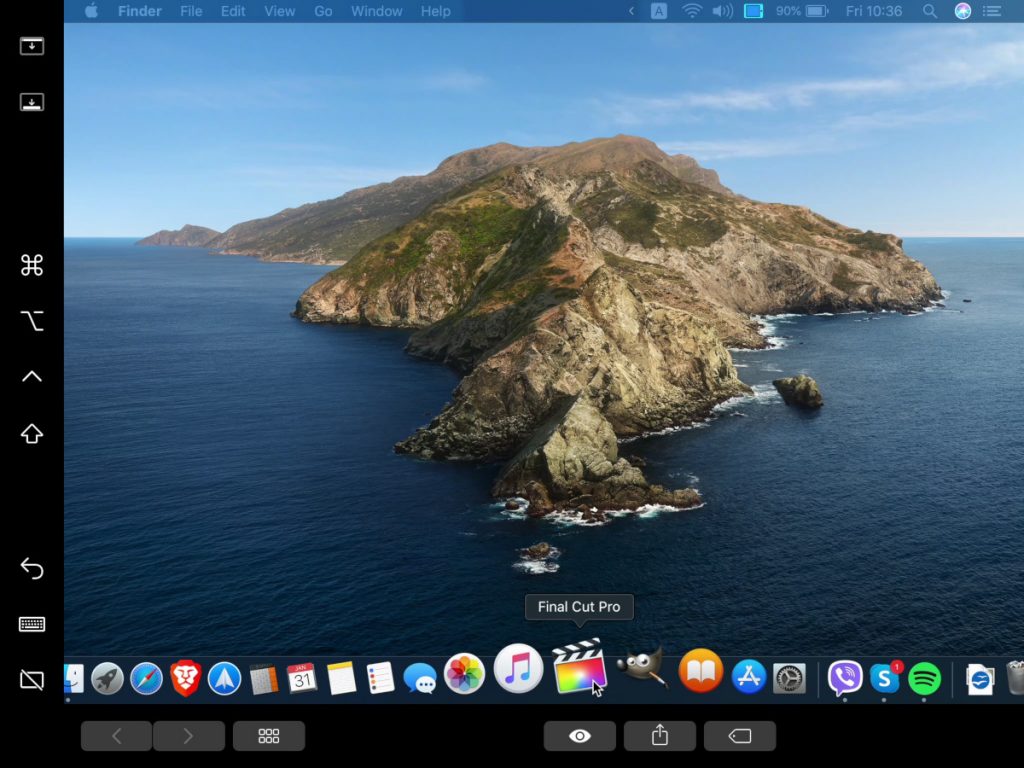Open Spark mail app in Dock
The height and width of the screenshot is (768, 1024).
(224, 679)
